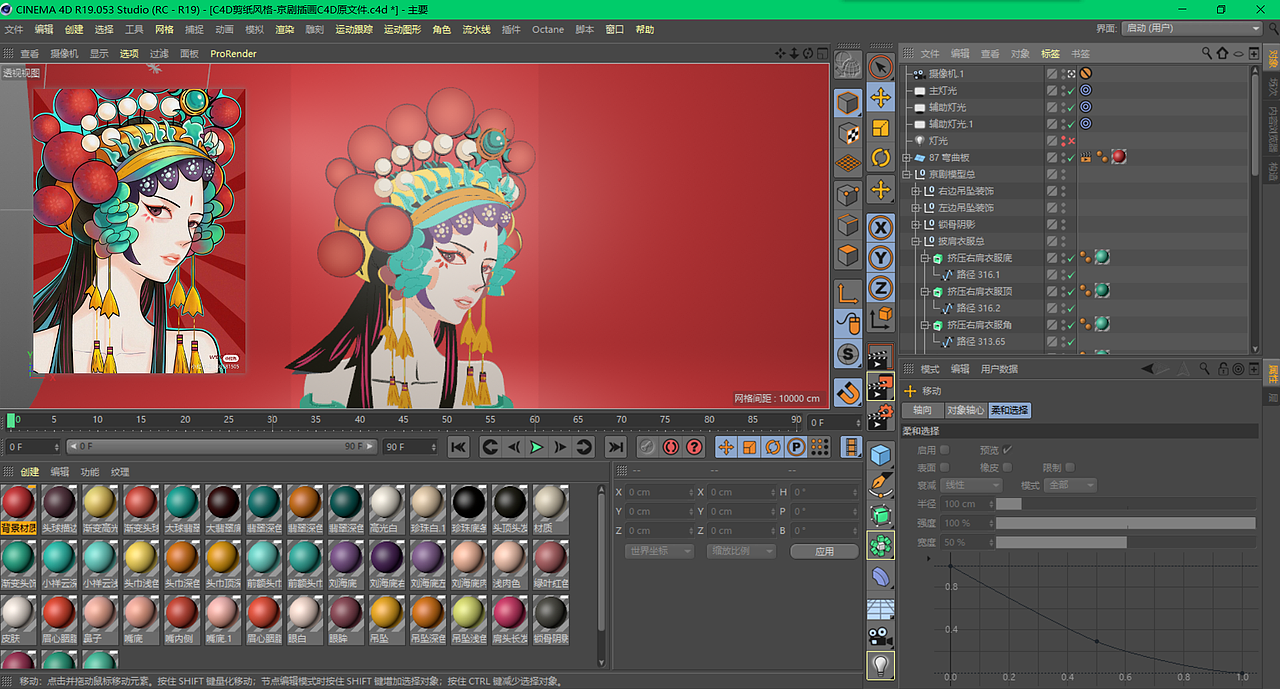The image size is (1280, 689).
Task: Add a cube primitive object
Action: pyautogui.click(x=880, y=455)
